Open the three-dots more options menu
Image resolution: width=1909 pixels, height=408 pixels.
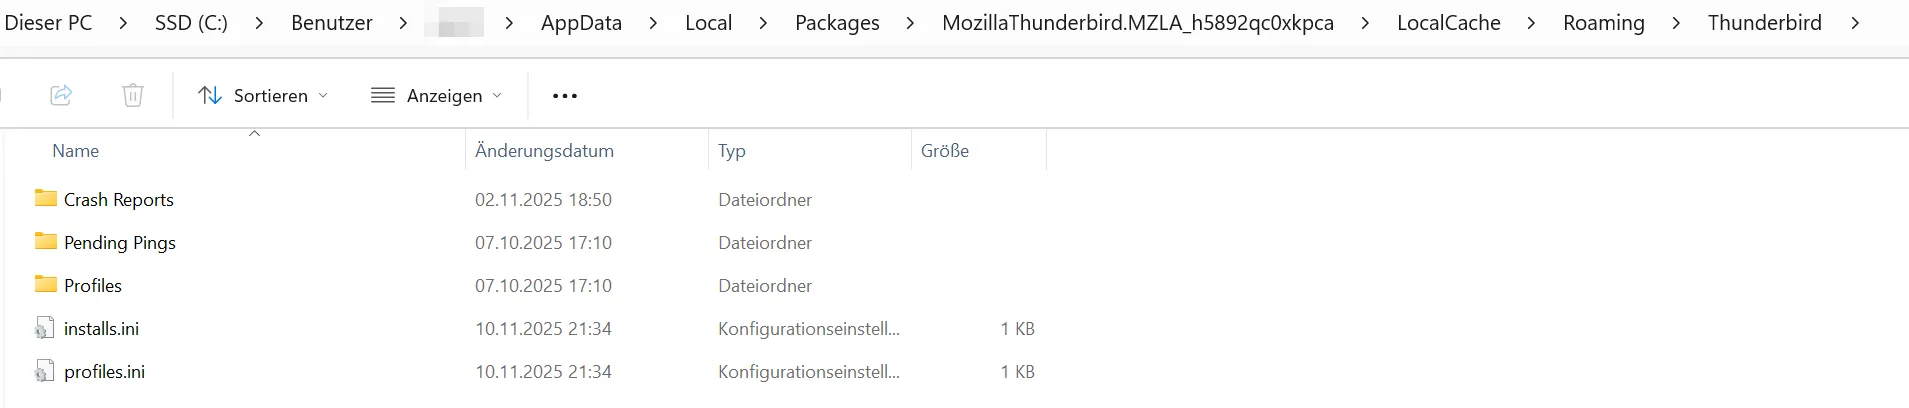click(x=565, y=96)
